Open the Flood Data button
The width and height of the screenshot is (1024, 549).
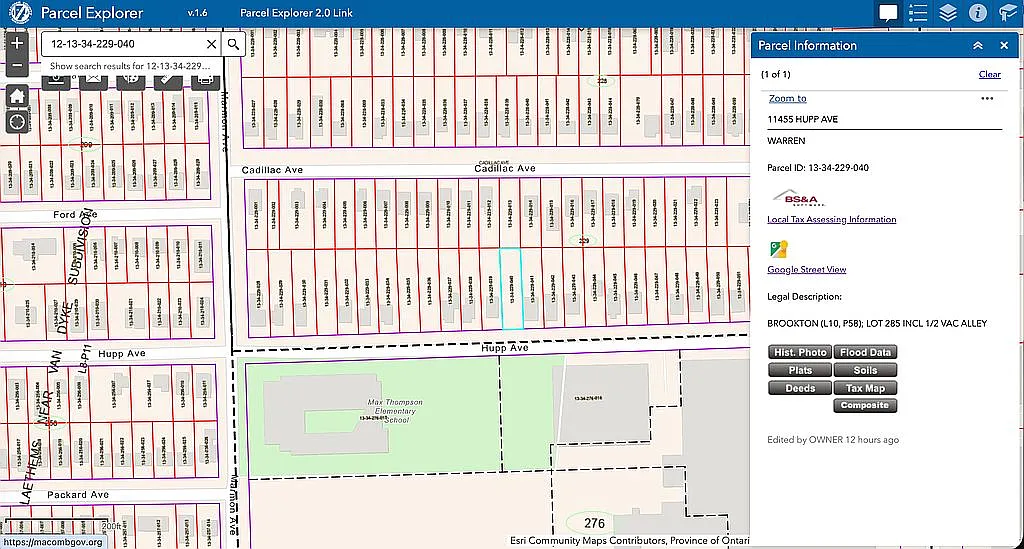click(x=865, y=353)
